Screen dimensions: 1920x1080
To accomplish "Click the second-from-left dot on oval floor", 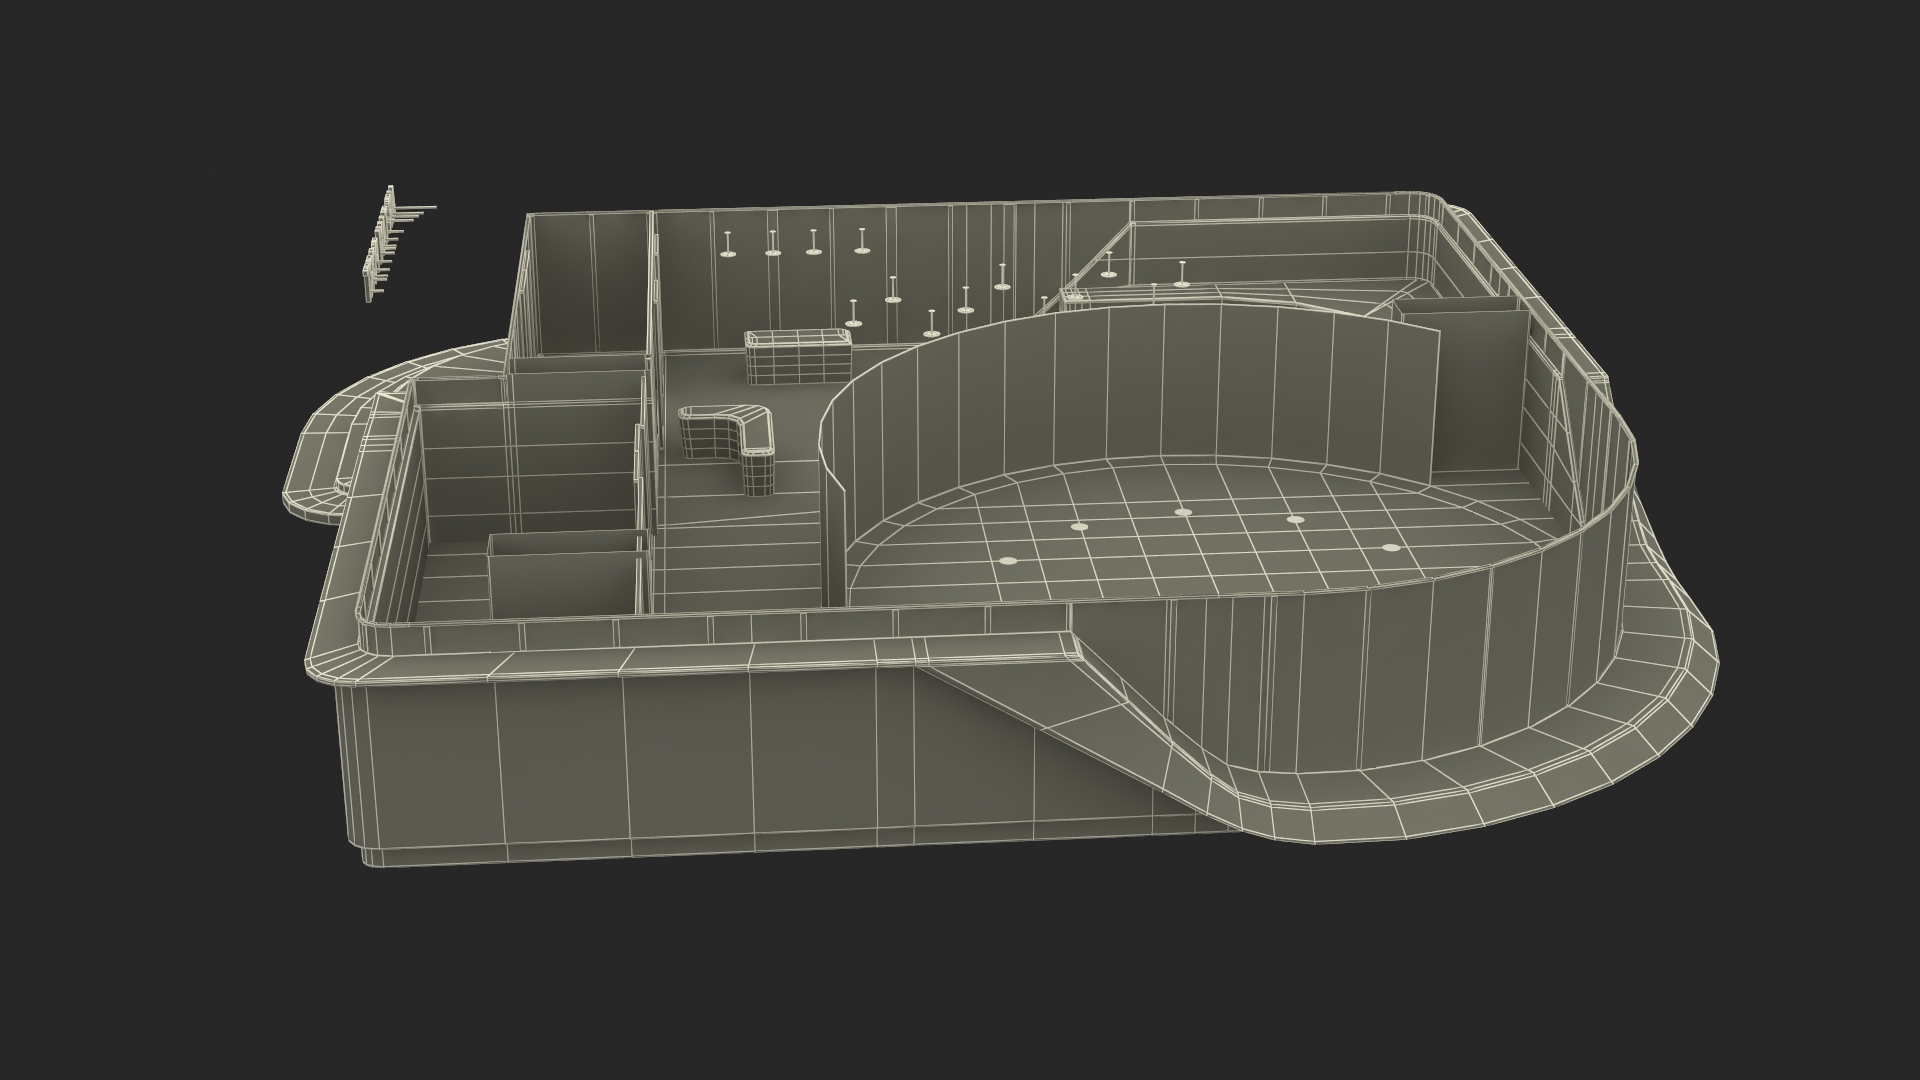I will tap(1078, 526).
